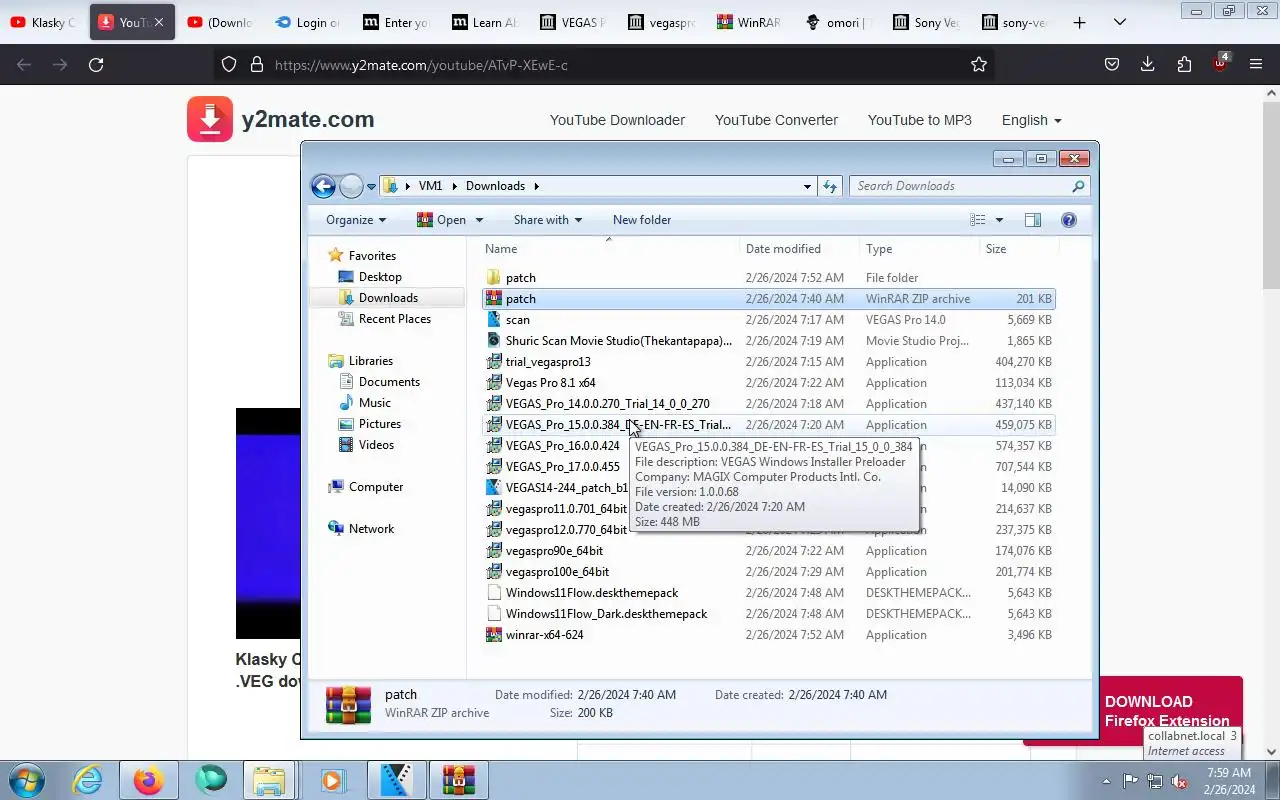
Task: Open the address bar history dropdown
Action: 807,186
